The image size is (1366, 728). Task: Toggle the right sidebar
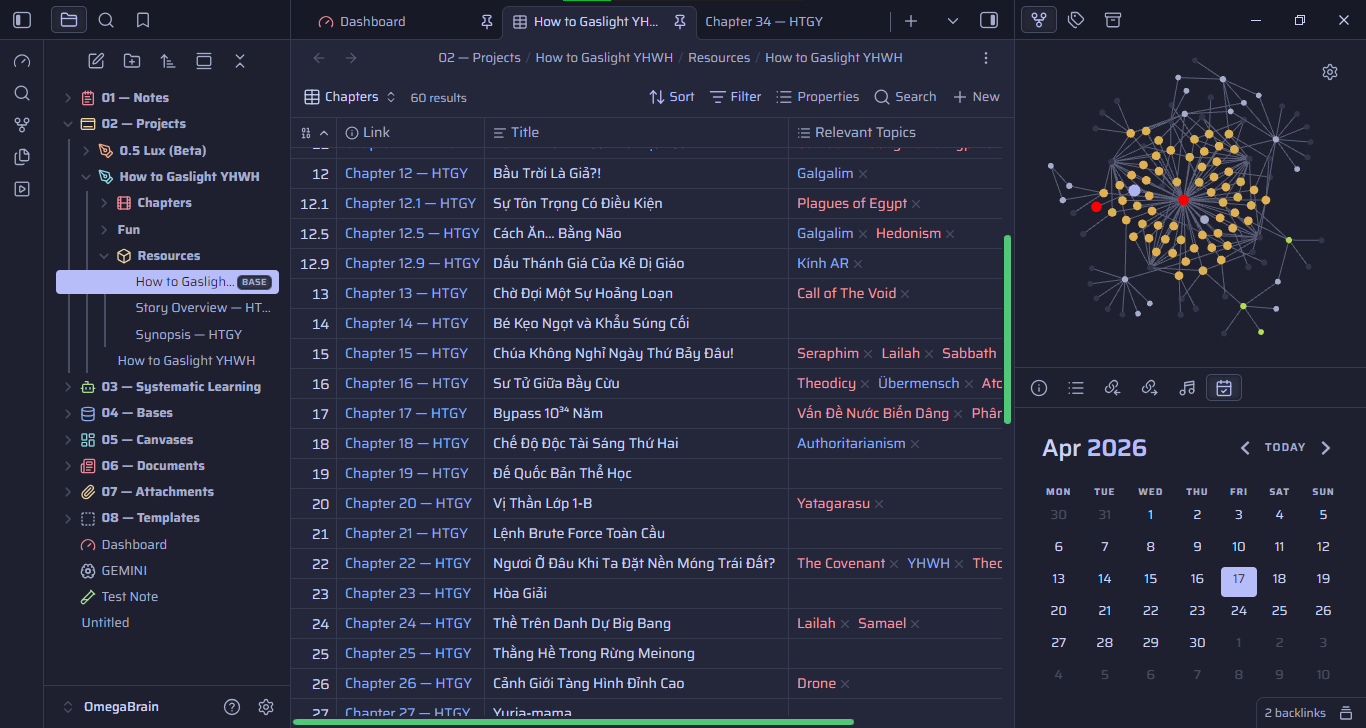click(989, 20)
